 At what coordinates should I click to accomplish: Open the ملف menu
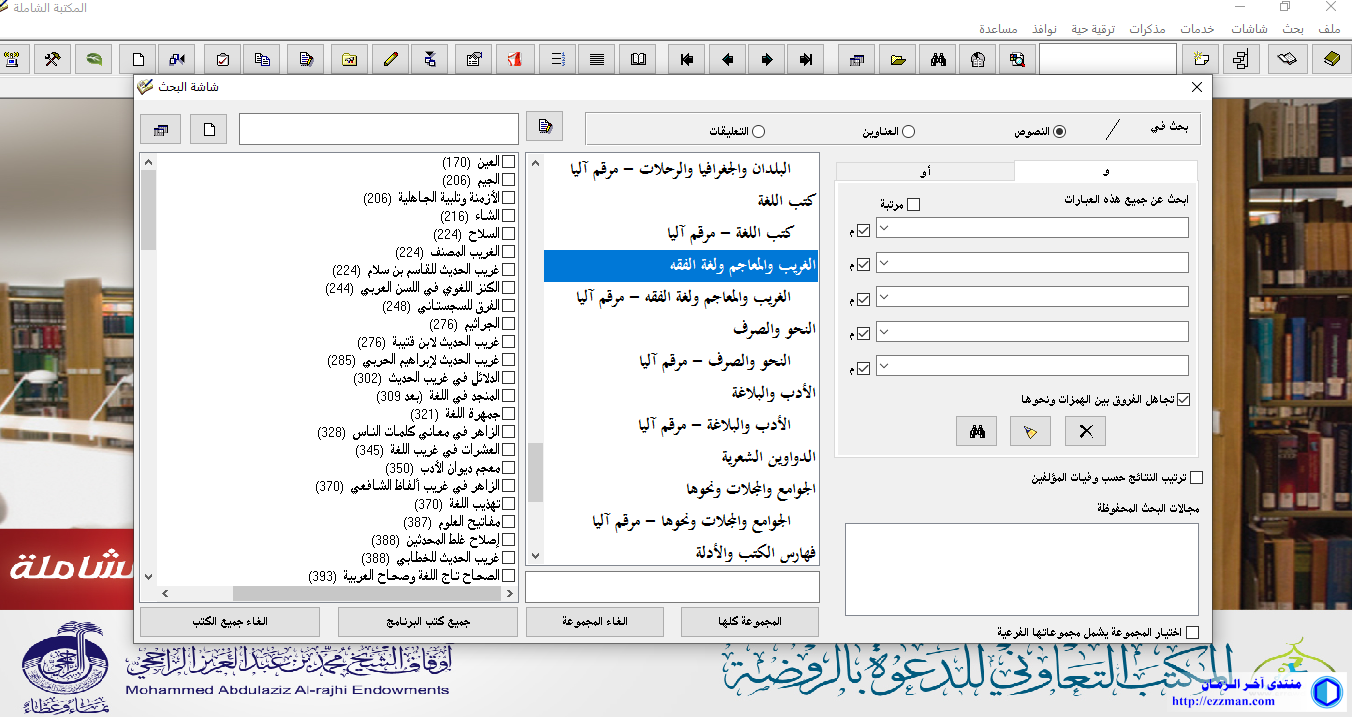click(x=1329, y=29)
